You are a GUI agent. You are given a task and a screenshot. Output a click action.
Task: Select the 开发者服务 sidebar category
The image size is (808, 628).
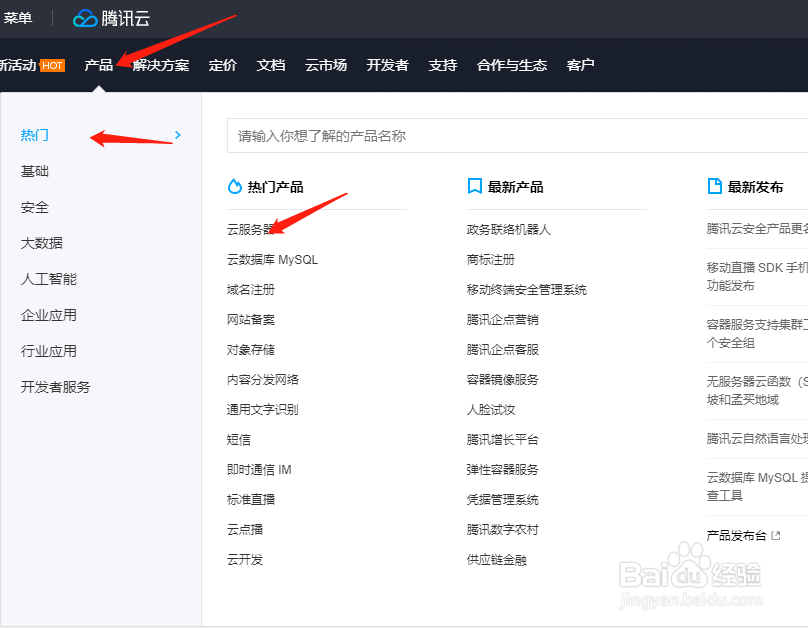click(56, 387)
